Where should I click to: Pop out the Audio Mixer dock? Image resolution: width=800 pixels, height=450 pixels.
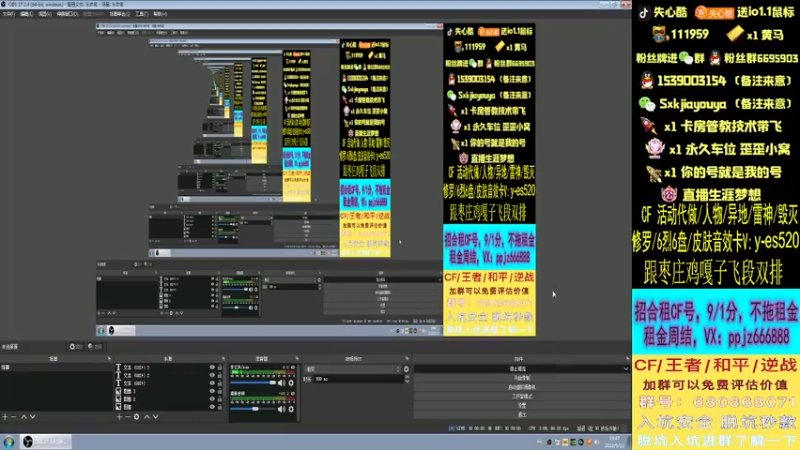297,359
